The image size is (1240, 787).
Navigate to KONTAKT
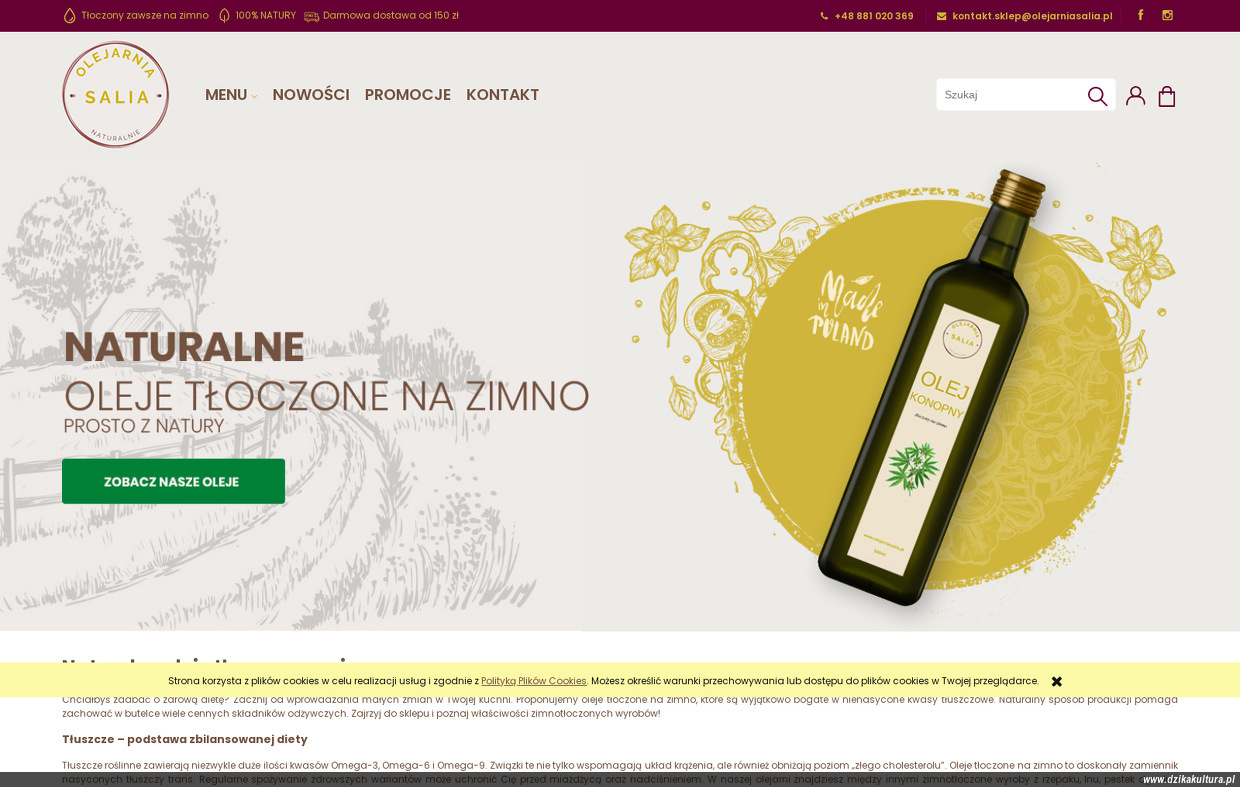[503, 95]
